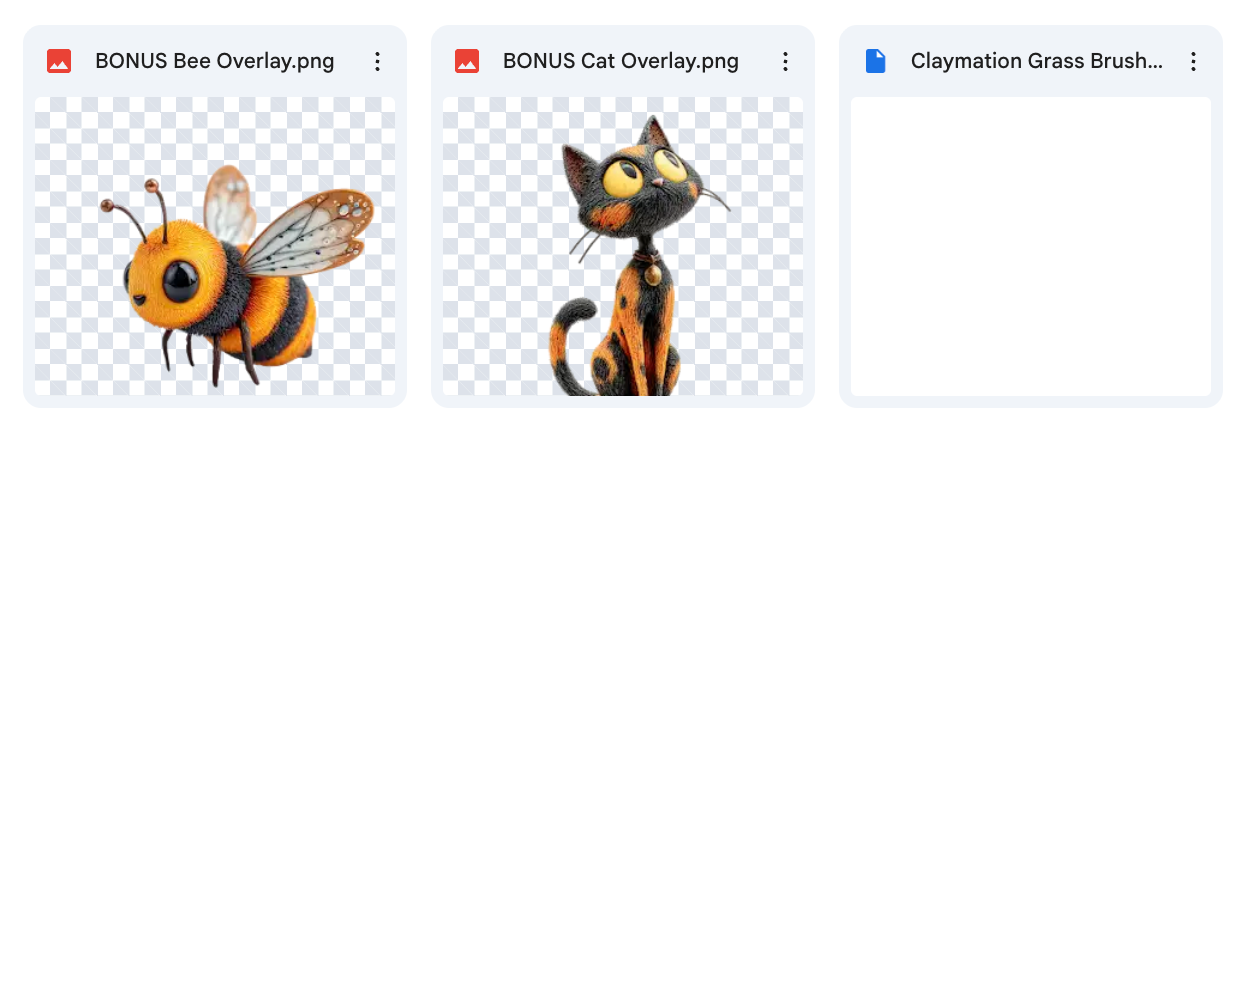
Task: Select the BONUS Cat Overlay.png title text
Action: point(620,62)
